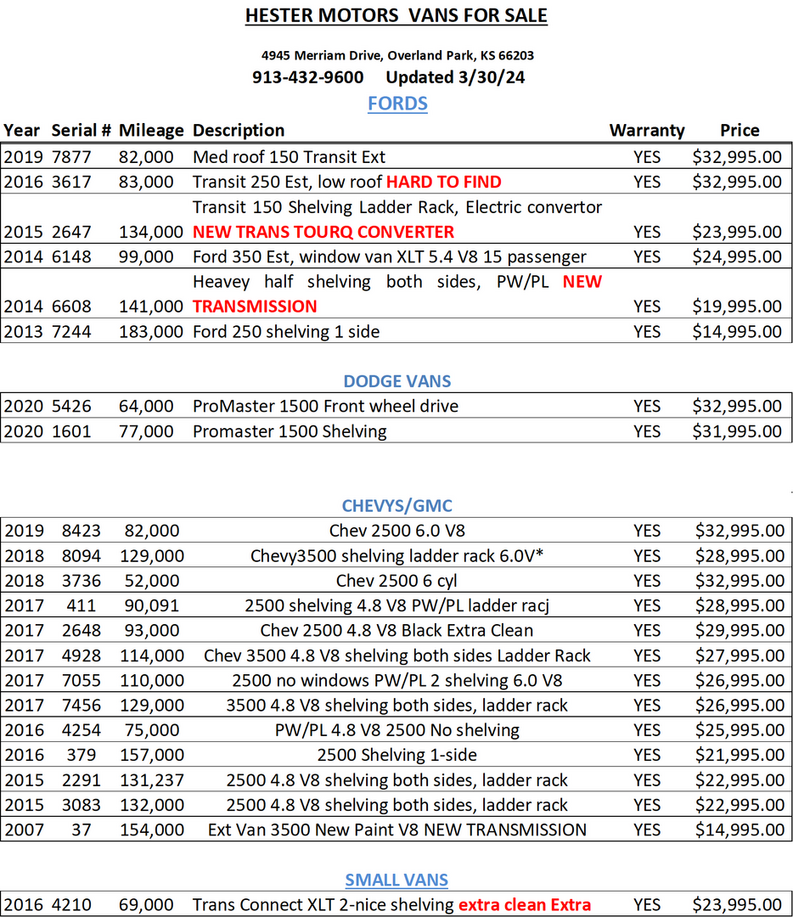
Task: Select the CHEVYS/GMC section heading
Action: 397,506
